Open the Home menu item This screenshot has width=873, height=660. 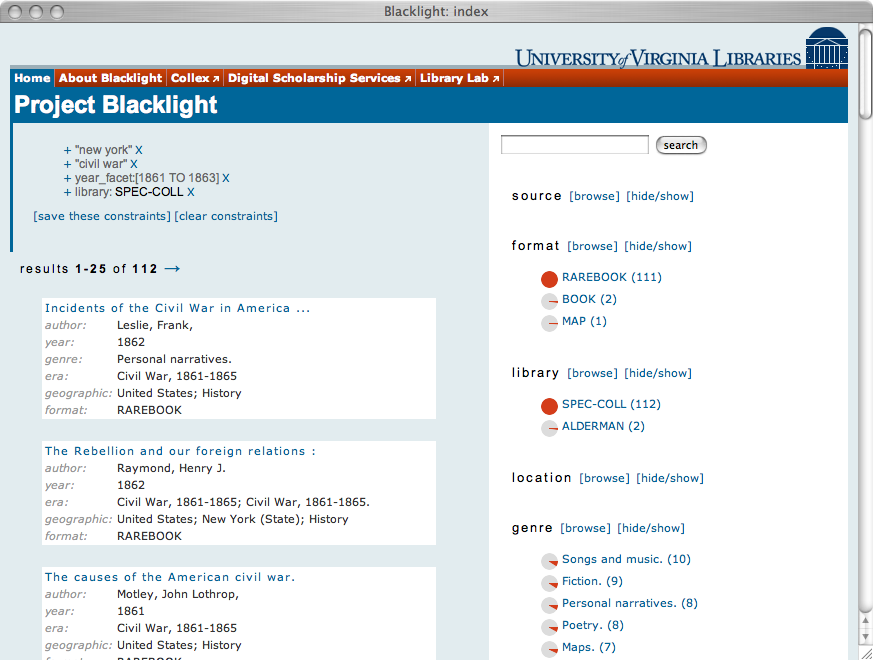32,78
